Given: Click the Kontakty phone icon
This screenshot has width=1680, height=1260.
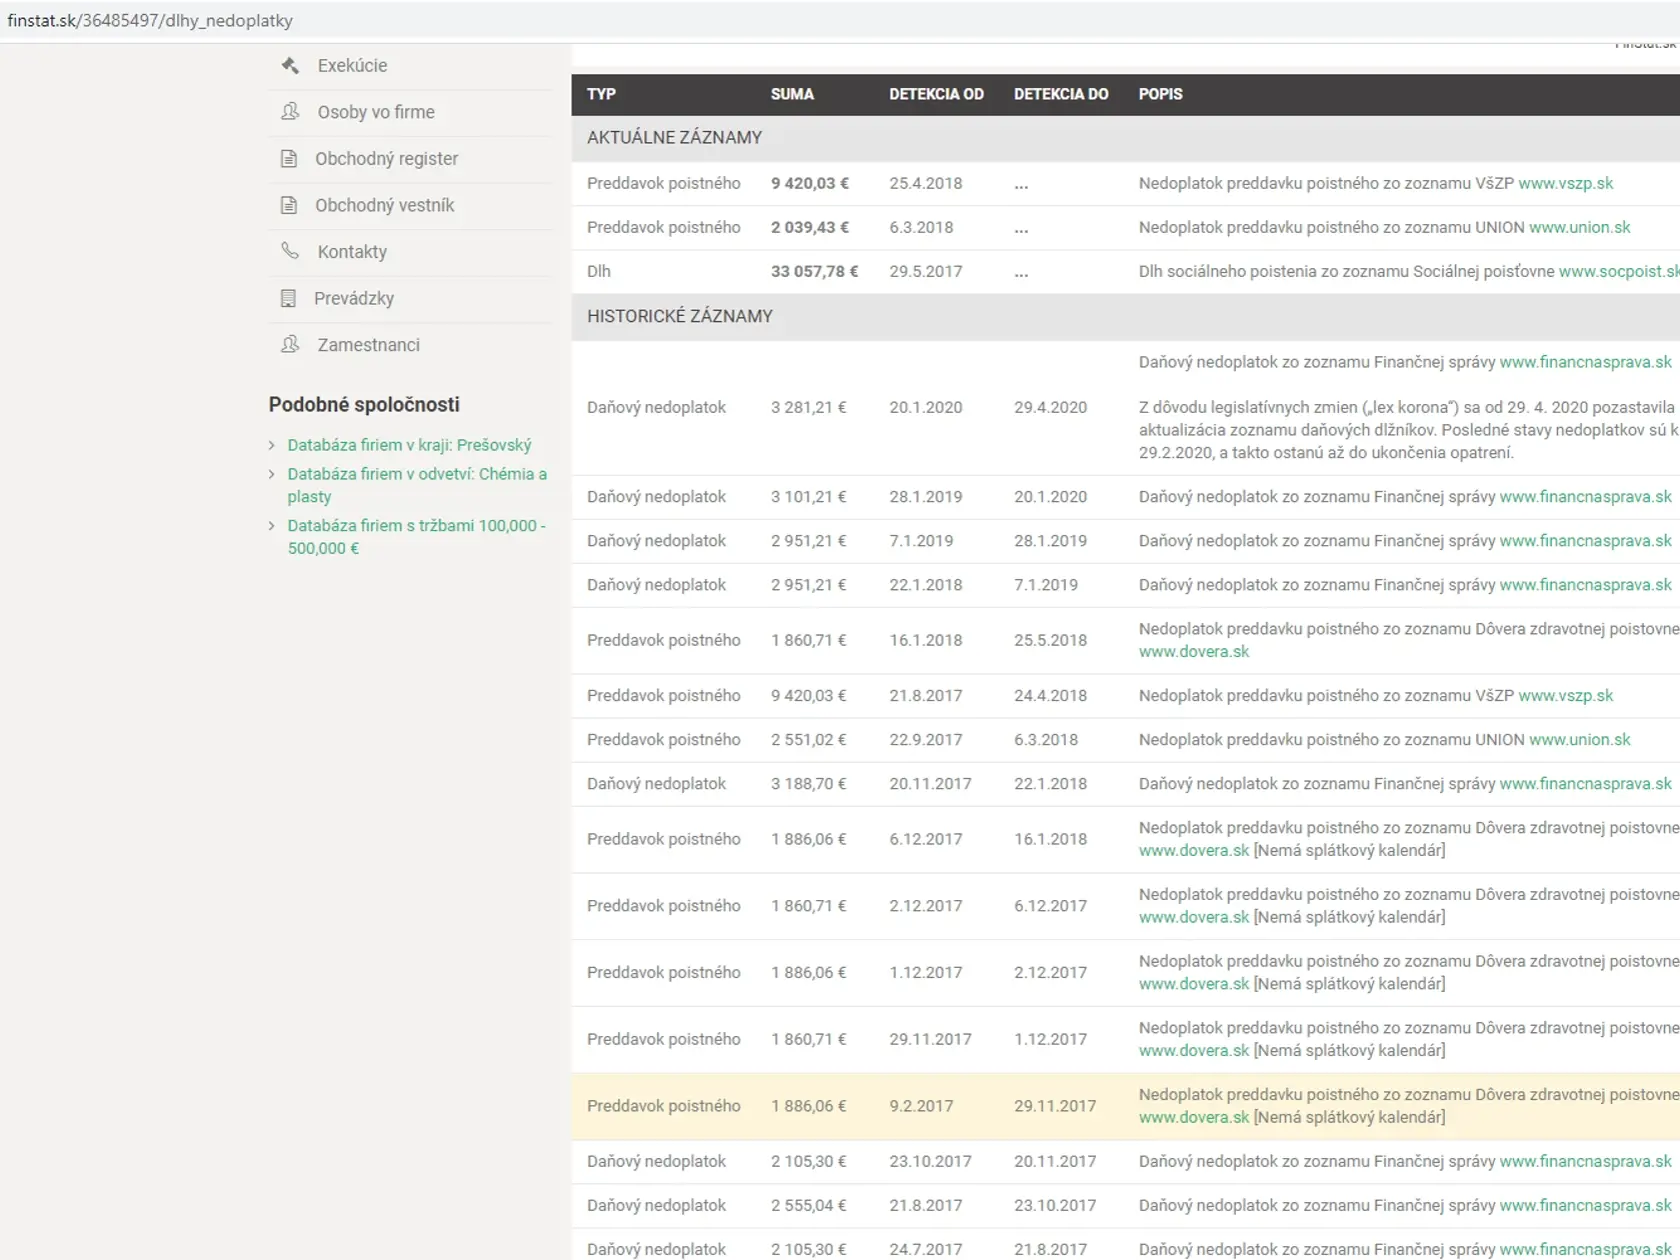Looking at the screenshot, I should pos(290,251).
